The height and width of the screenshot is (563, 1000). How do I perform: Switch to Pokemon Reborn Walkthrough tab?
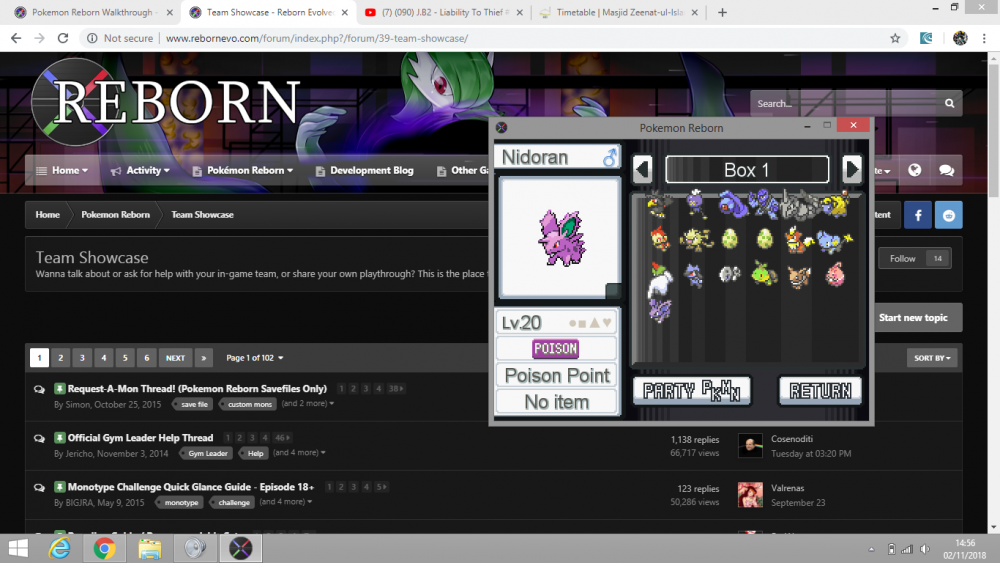coord(93,12)
